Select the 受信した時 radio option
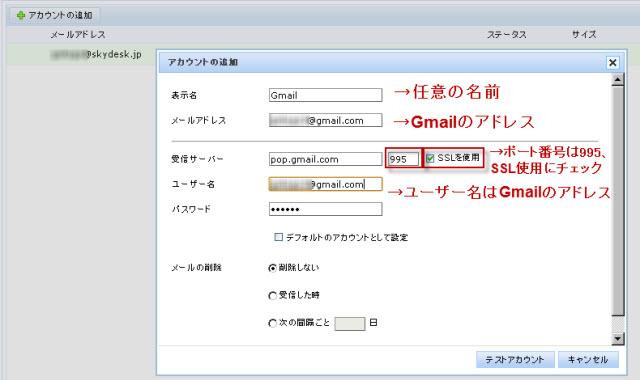640x380 pixels. (x=272, y=295)
